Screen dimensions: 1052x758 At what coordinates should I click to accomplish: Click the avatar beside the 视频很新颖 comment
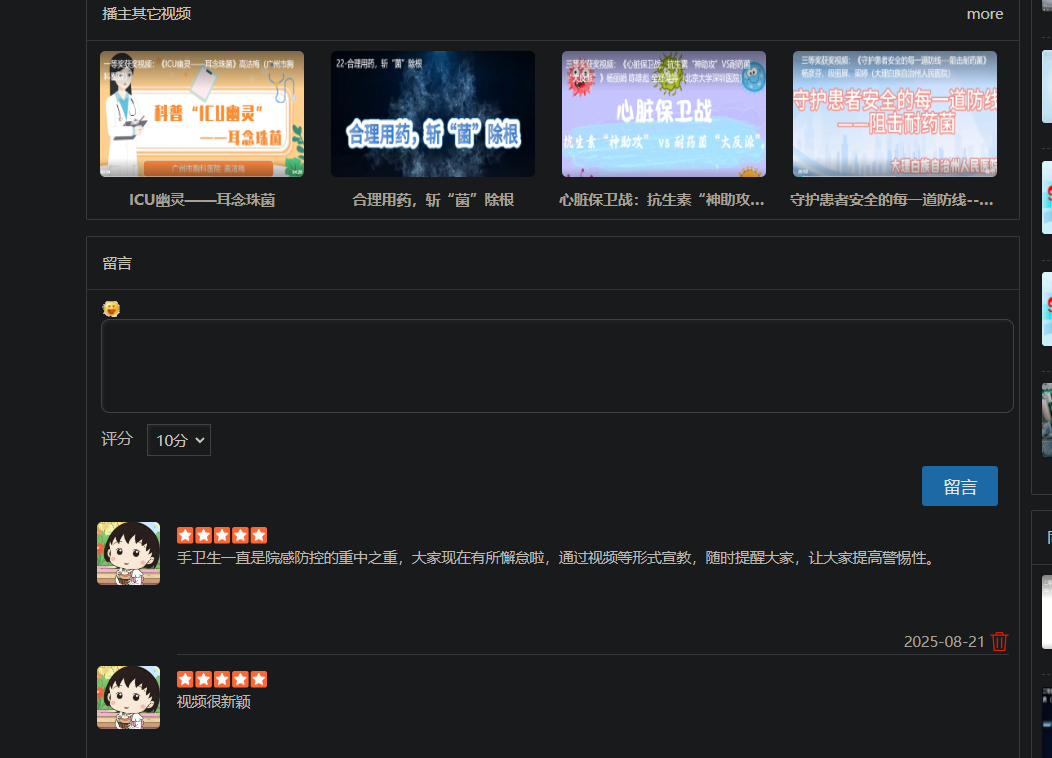[128, 697]
